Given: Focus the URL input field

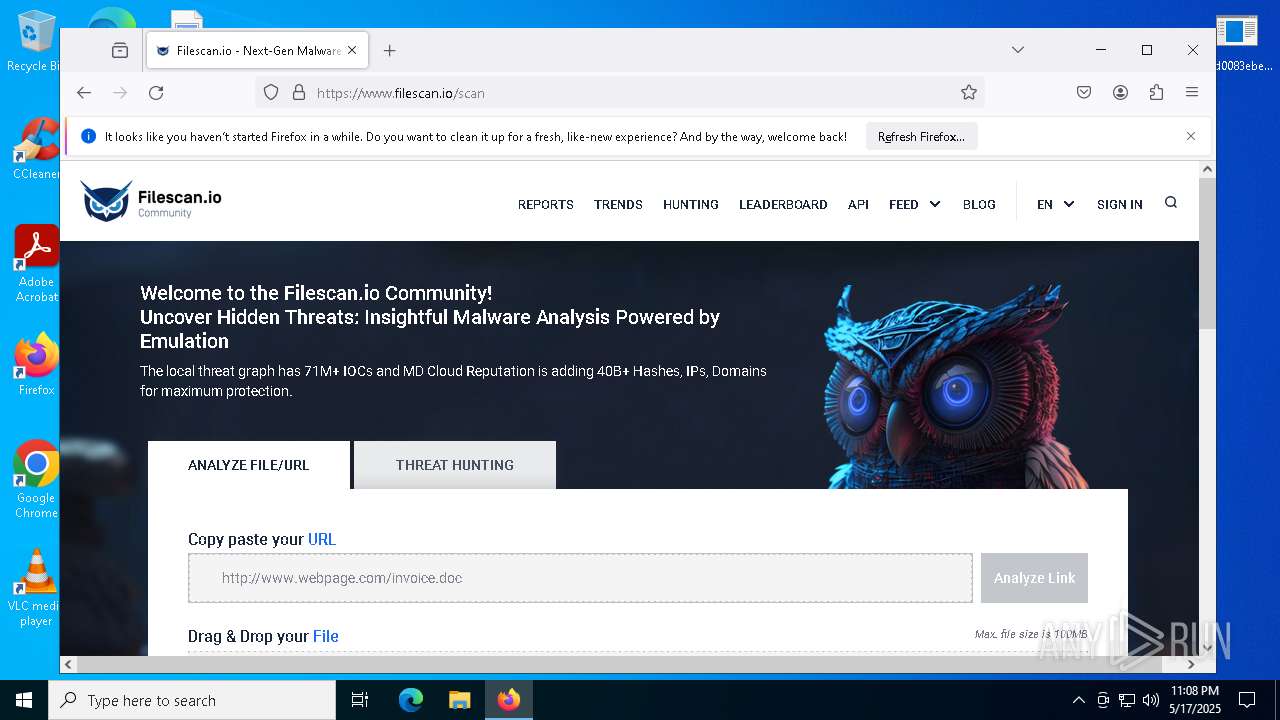Looking at the screenshot, I should pyautogui.click(x=580, y=578).
